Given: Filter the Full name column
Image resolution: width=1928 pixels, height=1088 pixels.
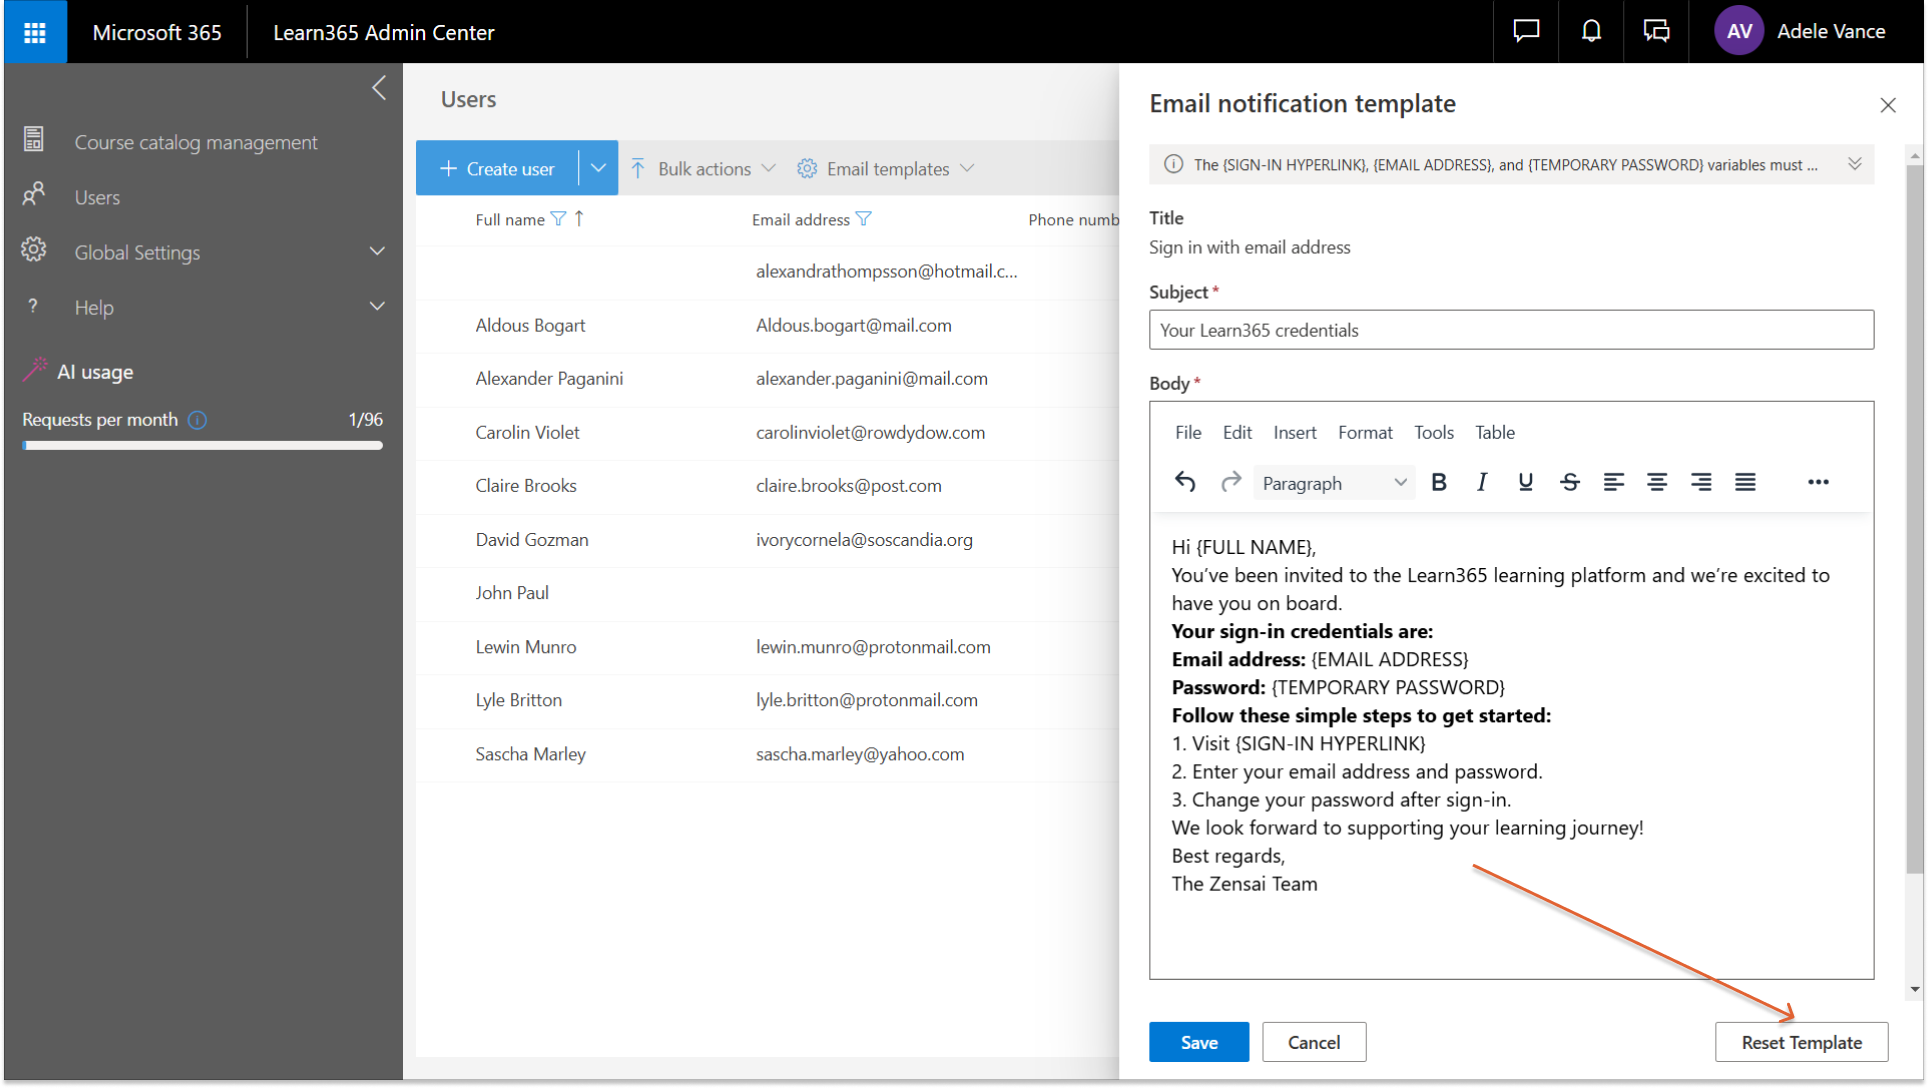Looking at the screenshot, I should click(x=559, y=219).
